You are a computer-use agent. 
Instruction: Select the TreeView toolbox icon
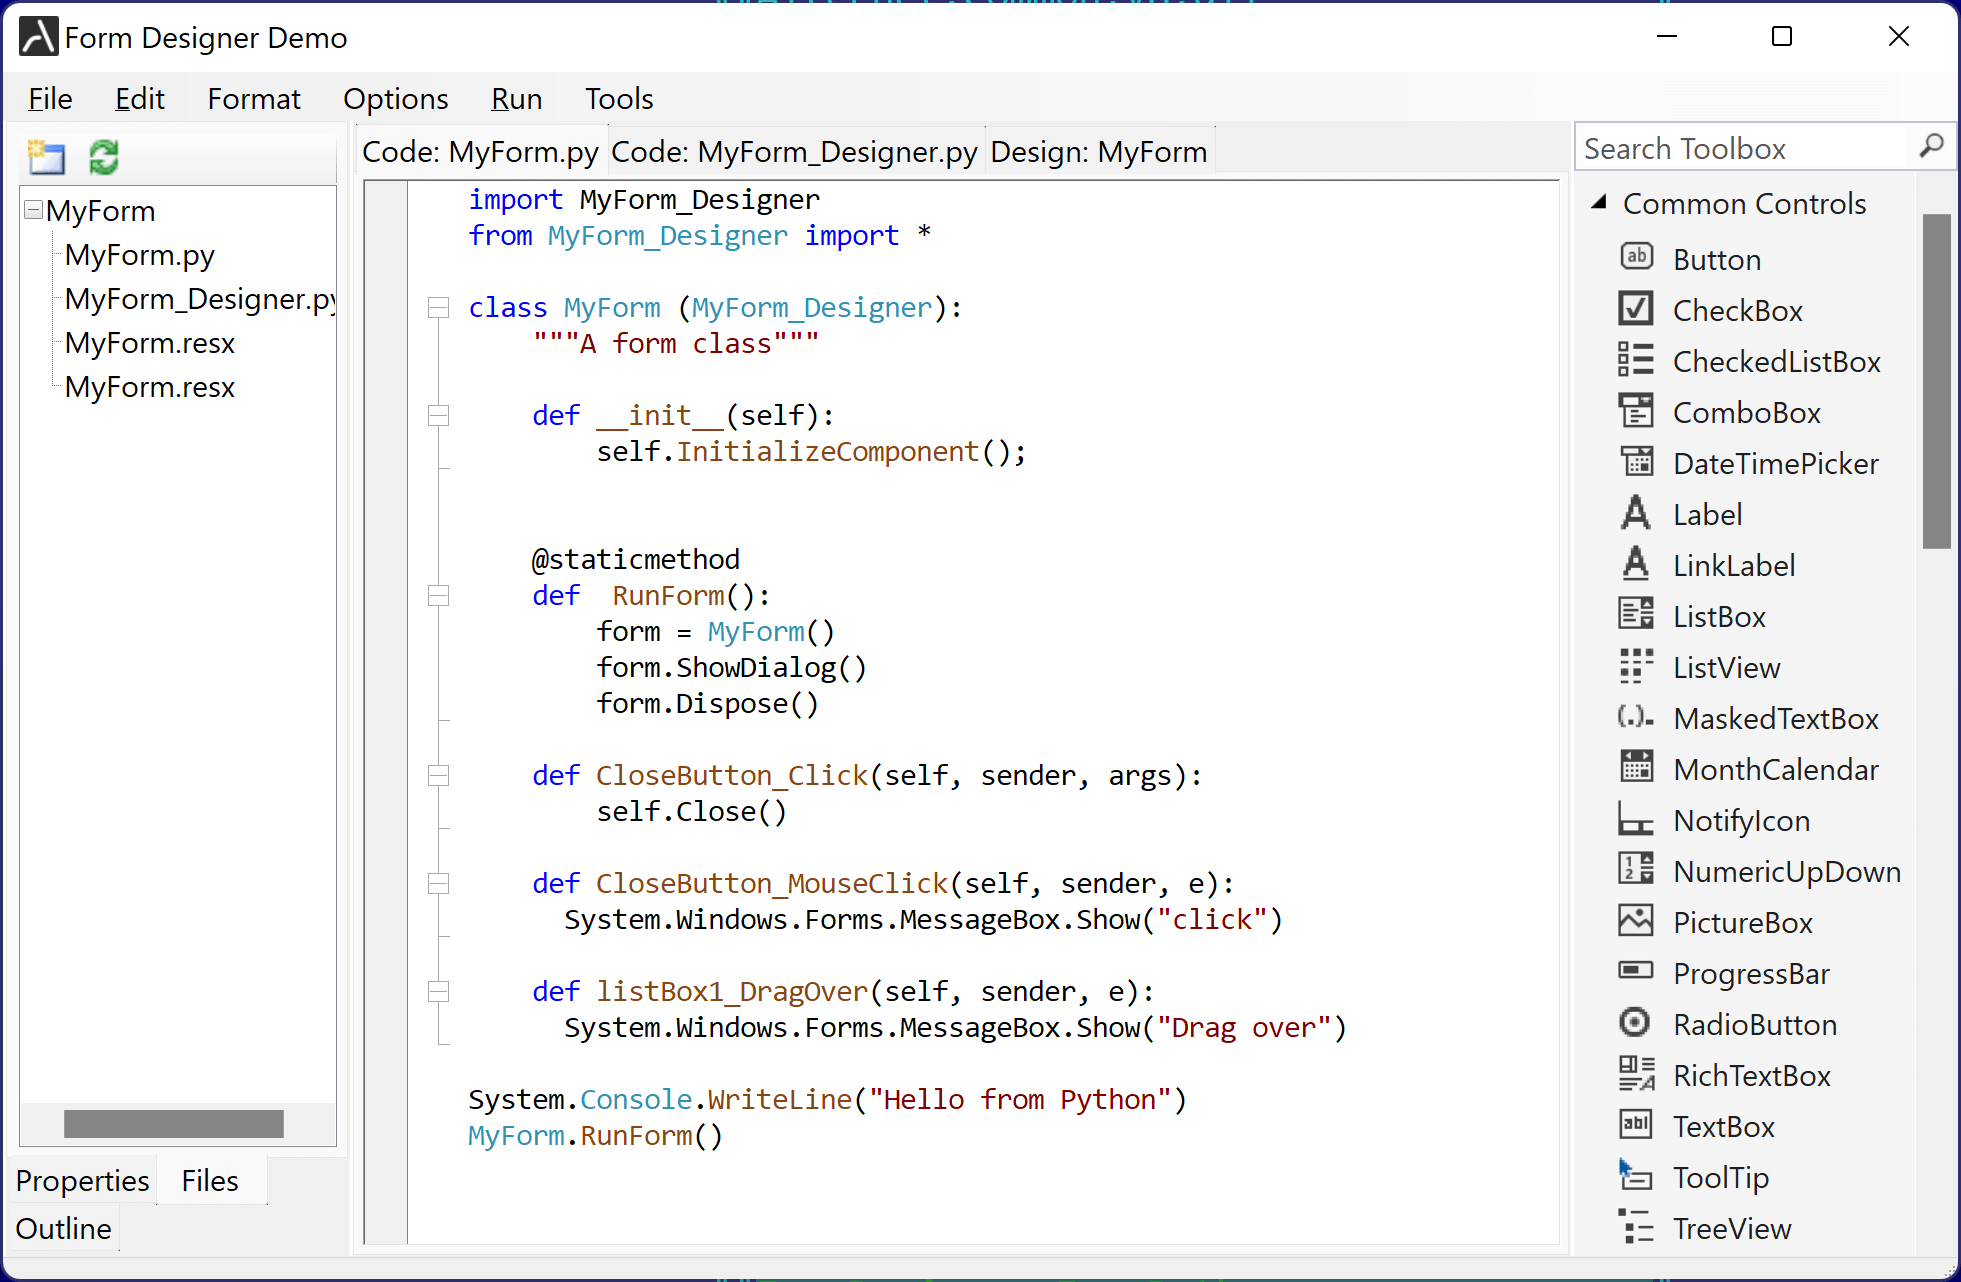click(1635, 1227)
